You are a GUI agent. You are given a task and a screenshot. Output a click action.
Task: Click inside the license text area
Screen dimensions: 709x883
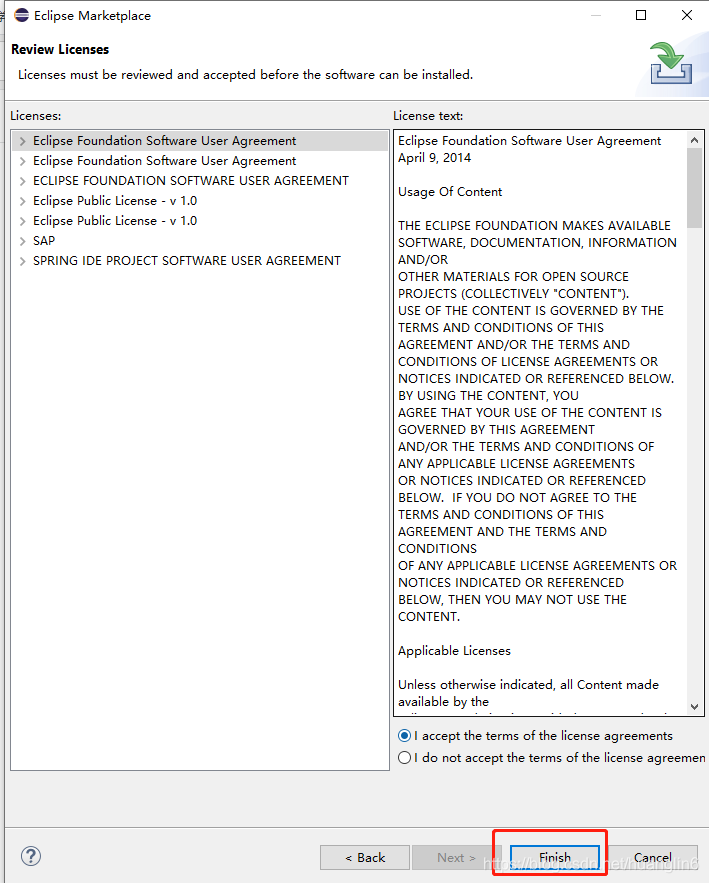(541, 422)
